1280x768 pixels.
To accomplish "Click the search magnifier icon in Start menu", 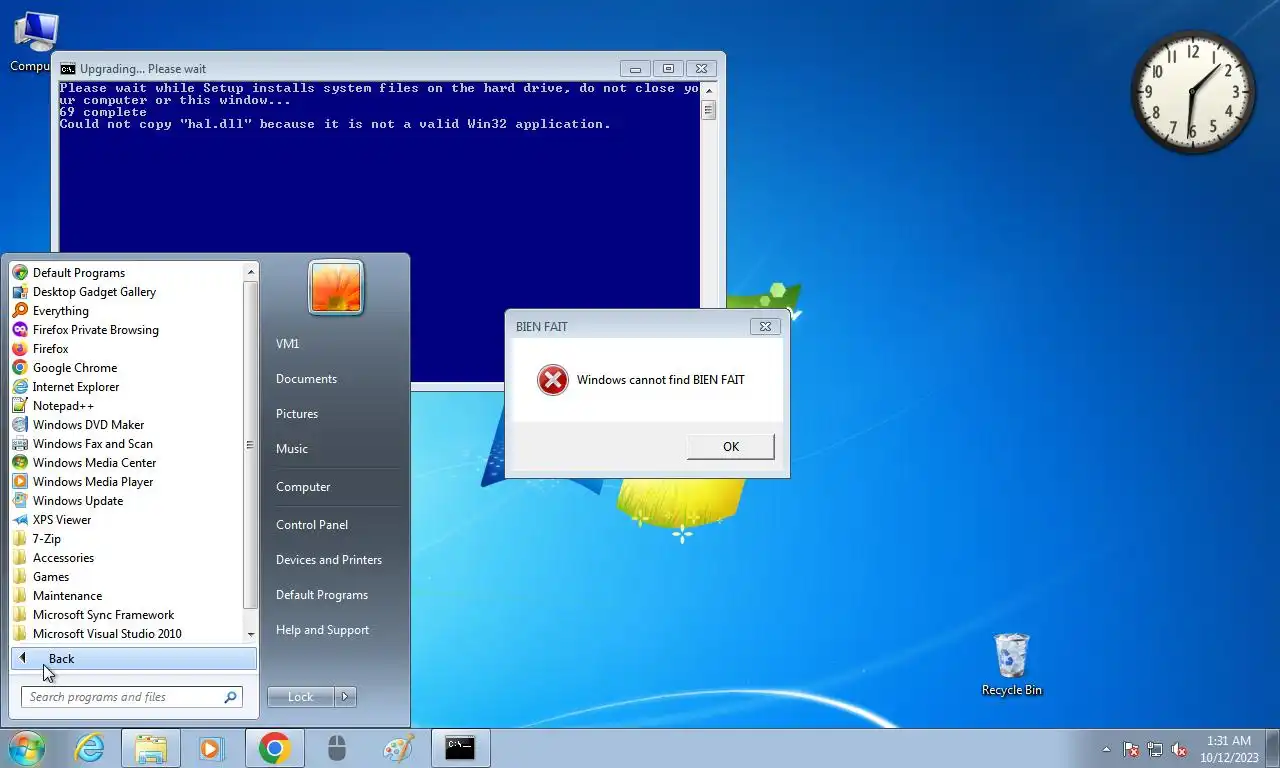I will [230, 697].
